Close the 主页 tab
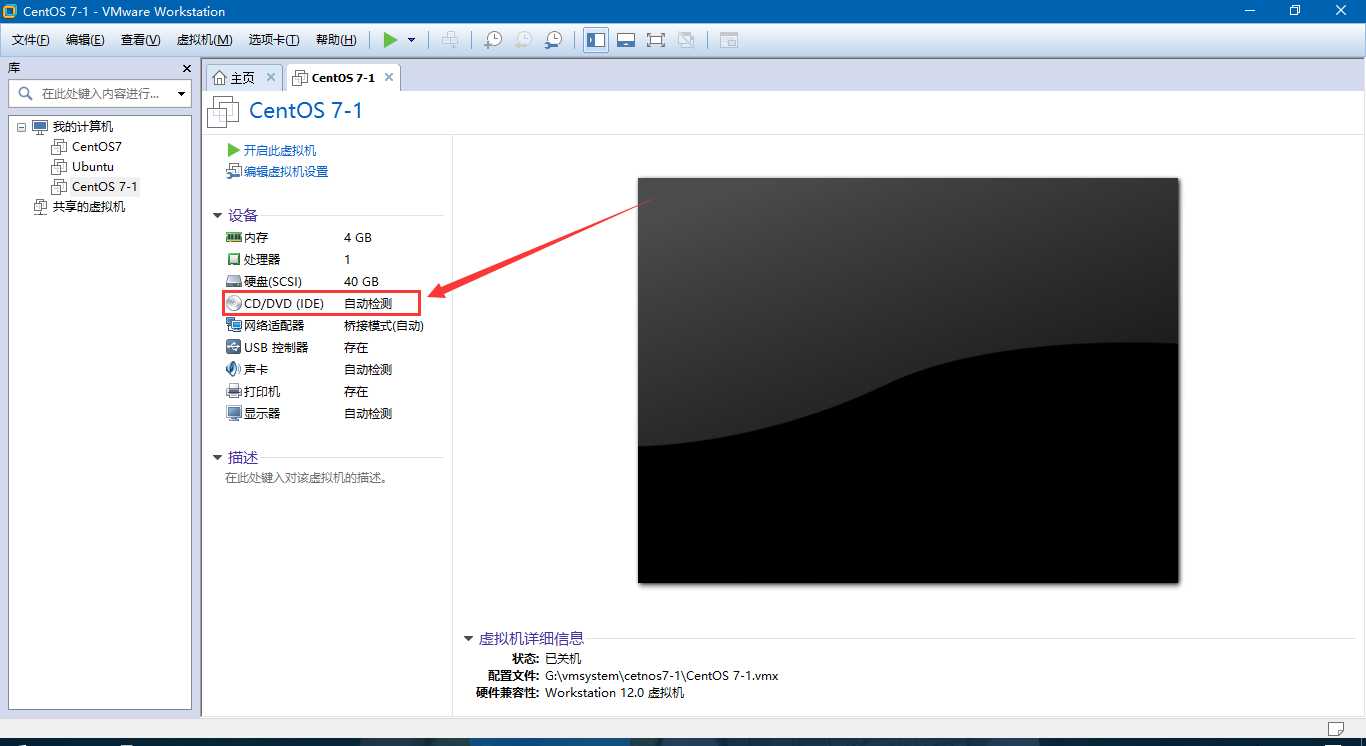This screenshot has width=1366, height=746. [x=271, y=77]
